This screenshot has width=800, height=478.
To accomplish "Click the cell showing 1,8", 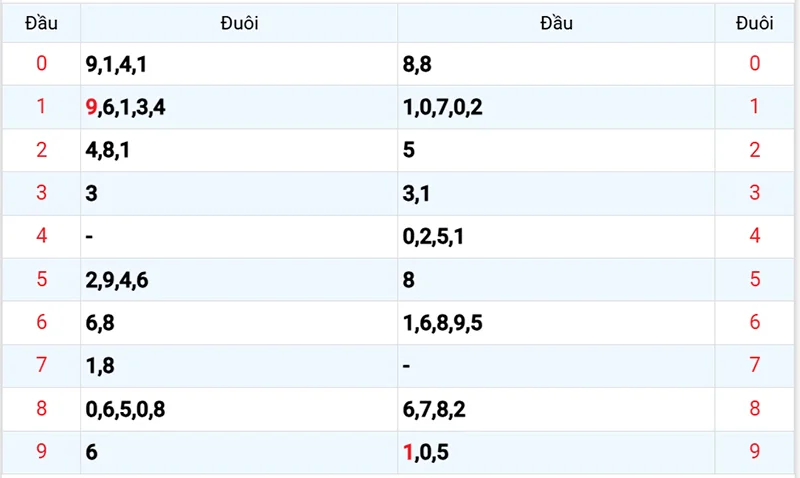I will (101, 366).
